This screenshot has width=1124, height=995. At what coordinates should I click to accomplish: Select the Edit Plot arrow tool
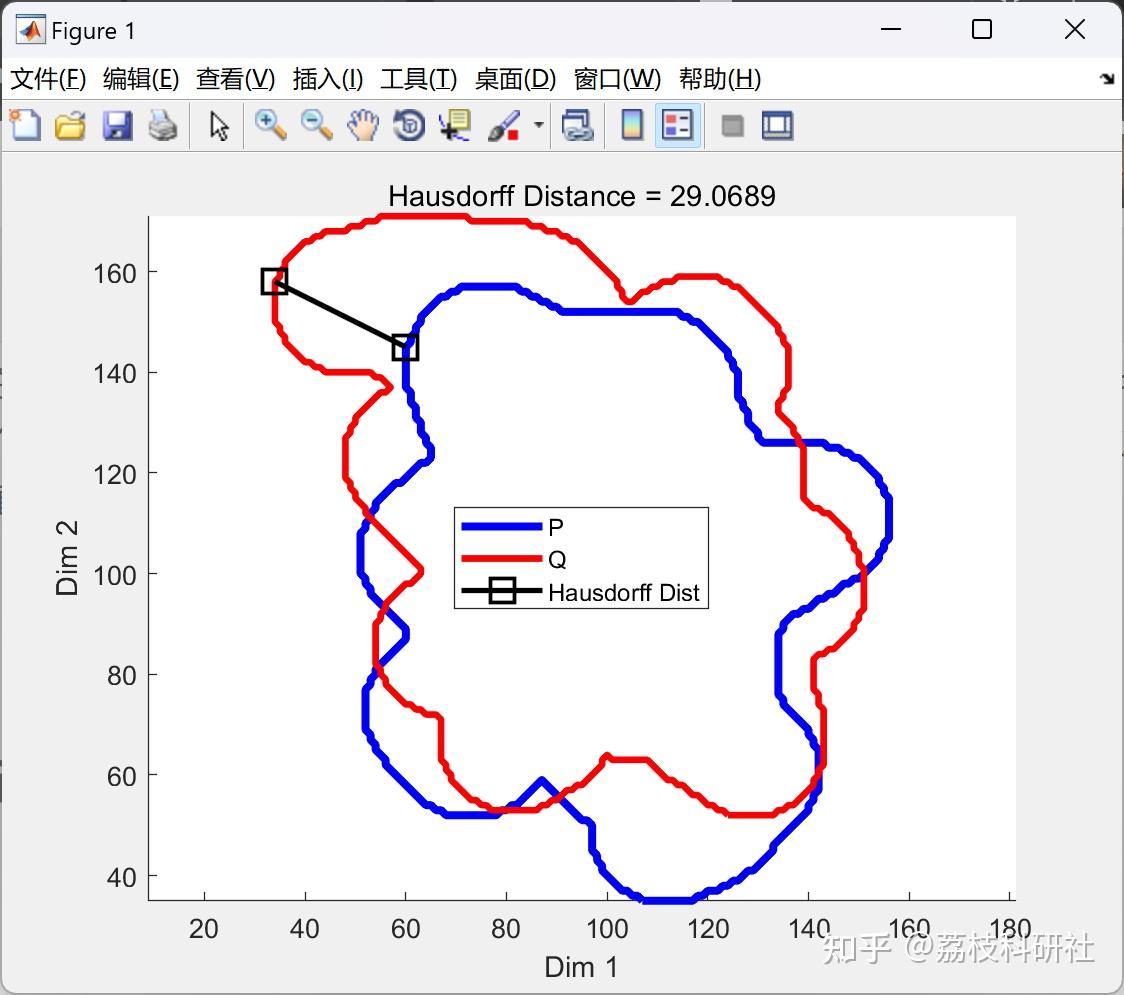tap(219, 125)
